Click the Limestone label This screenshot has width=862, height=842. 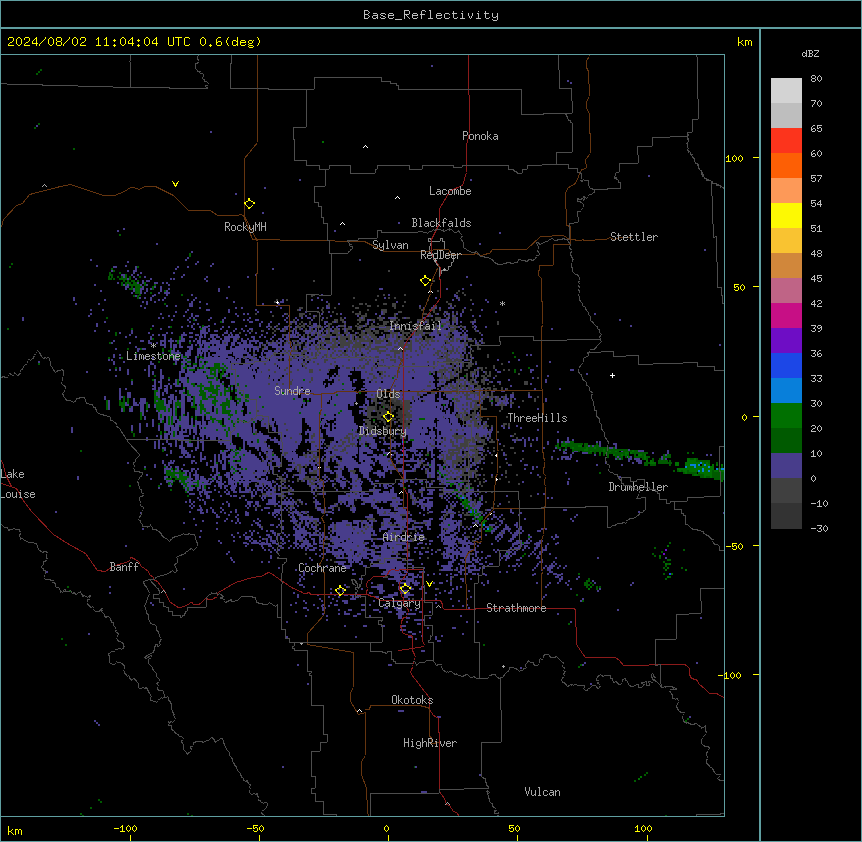click(x=153, y=356)
